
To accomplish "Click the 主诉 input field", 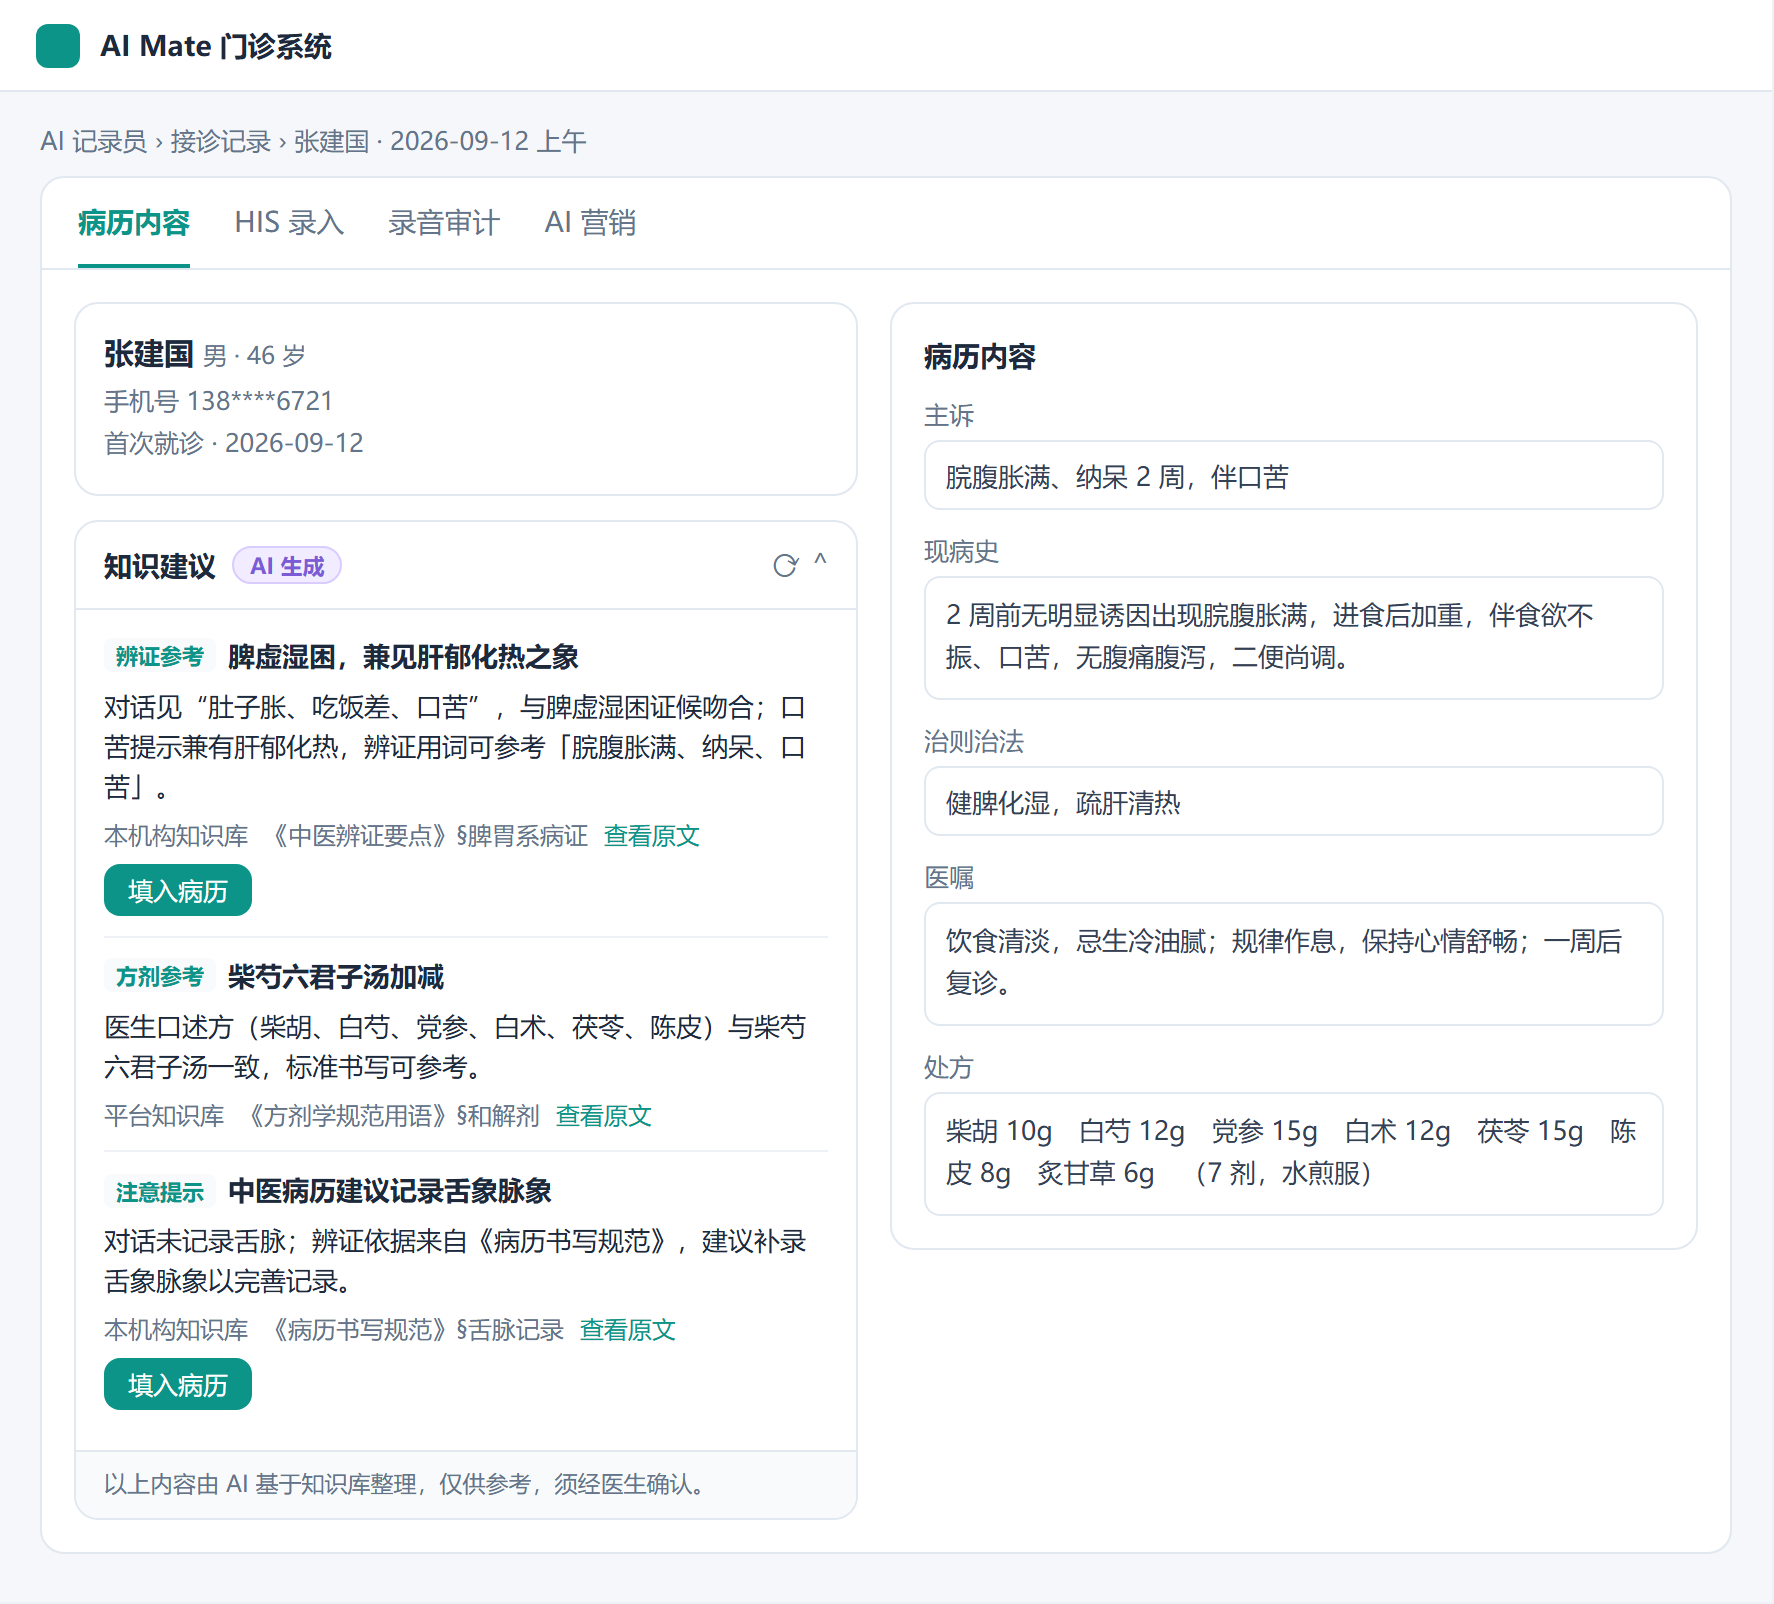I will (x=1294, y=475).
